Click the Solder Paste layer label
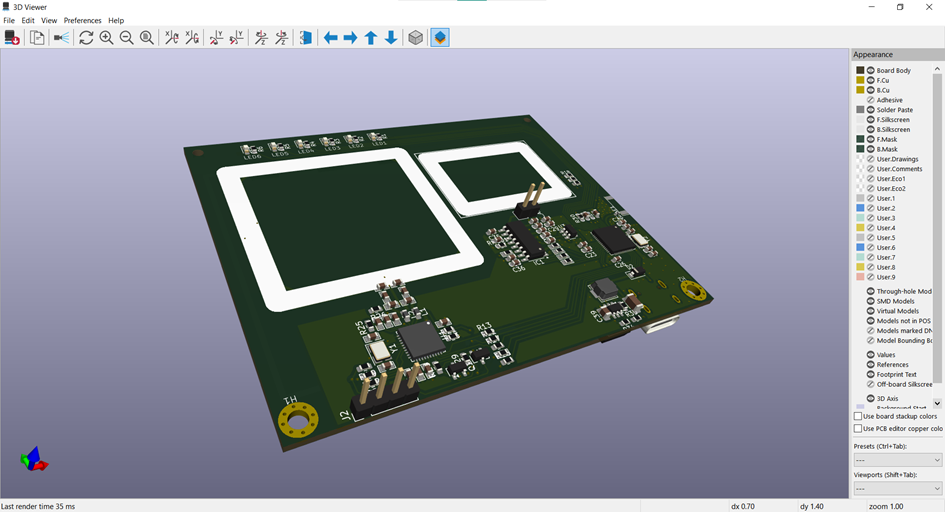This screenshot has height=512, width=945. (x=894, y=110)
